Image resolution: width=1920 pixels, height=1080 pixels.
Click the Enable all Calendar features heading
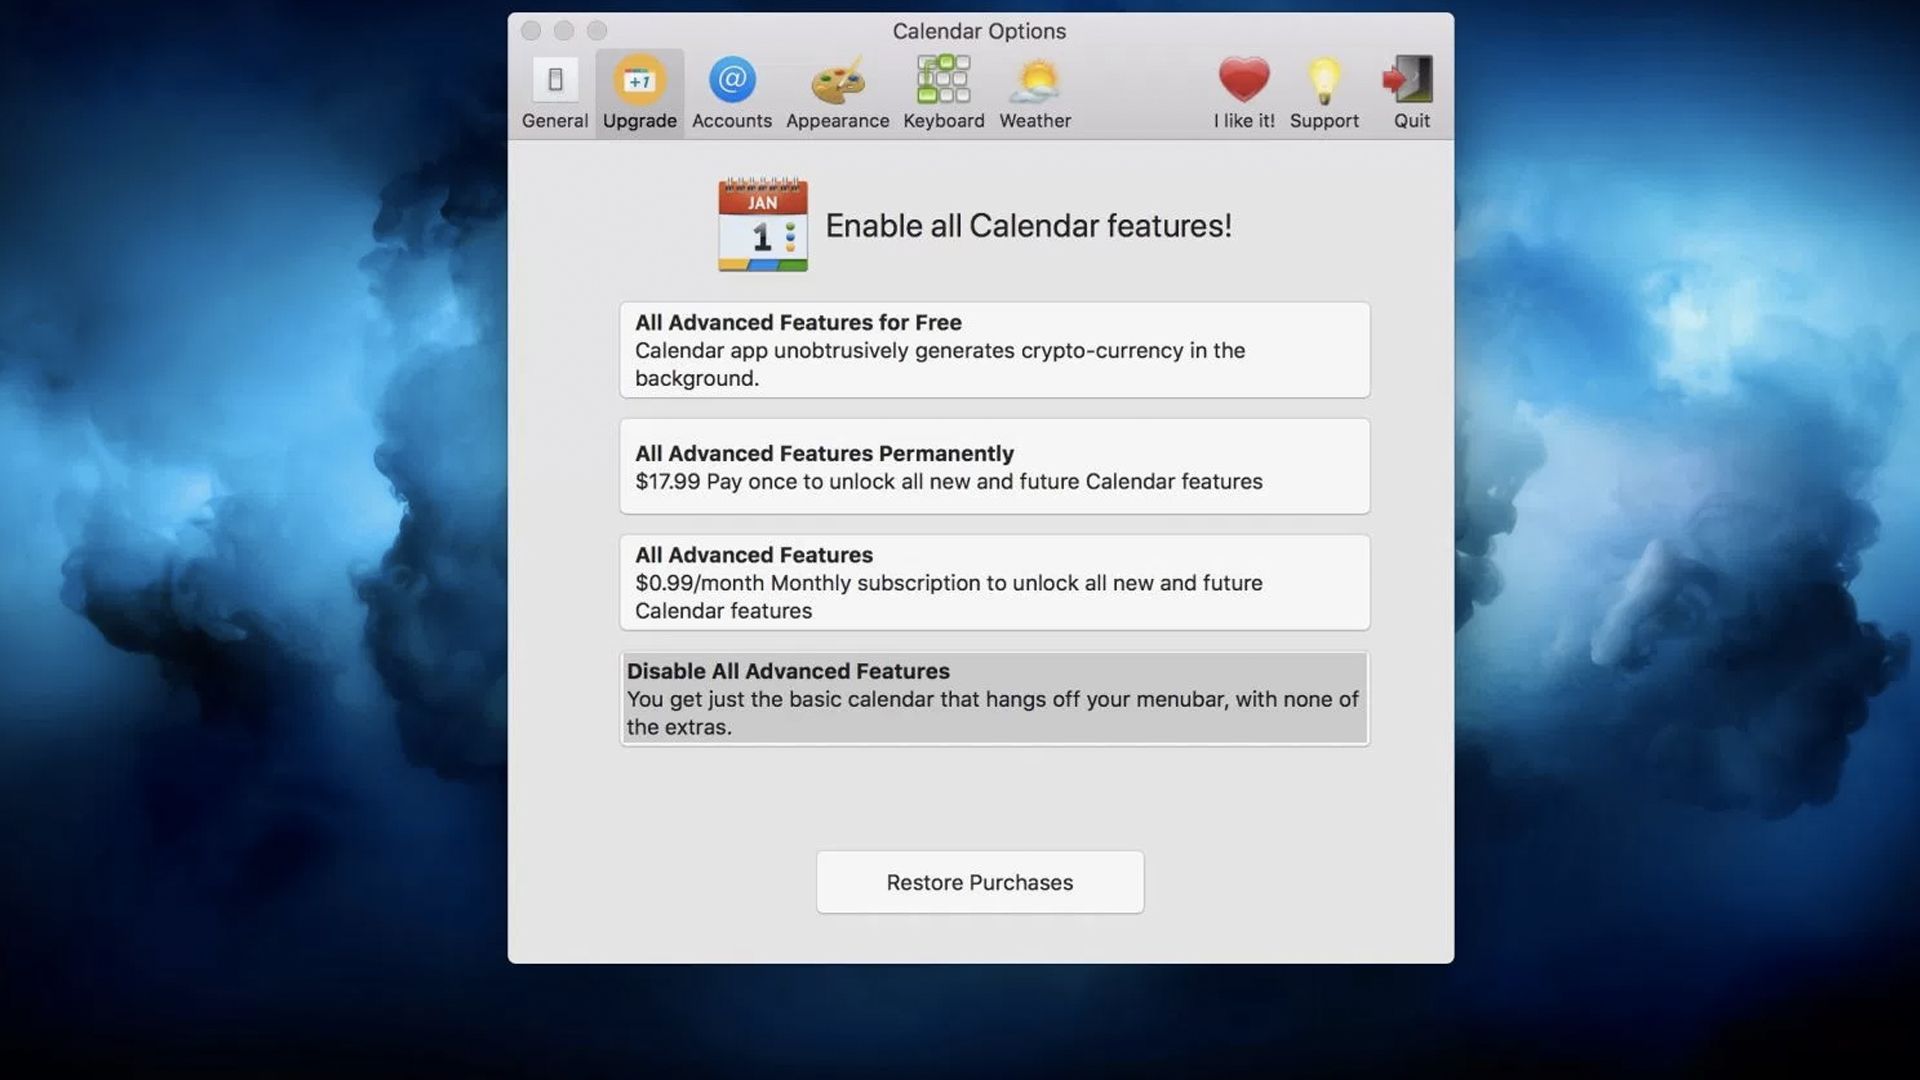pos(1028,226)
